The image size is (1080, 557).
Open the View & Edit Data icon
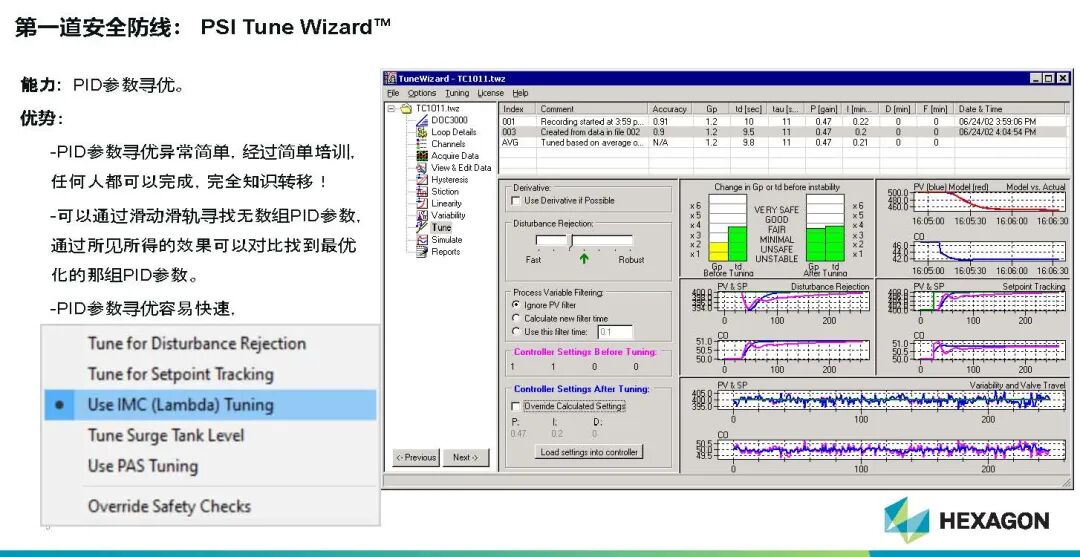click(x=422, y=167)
